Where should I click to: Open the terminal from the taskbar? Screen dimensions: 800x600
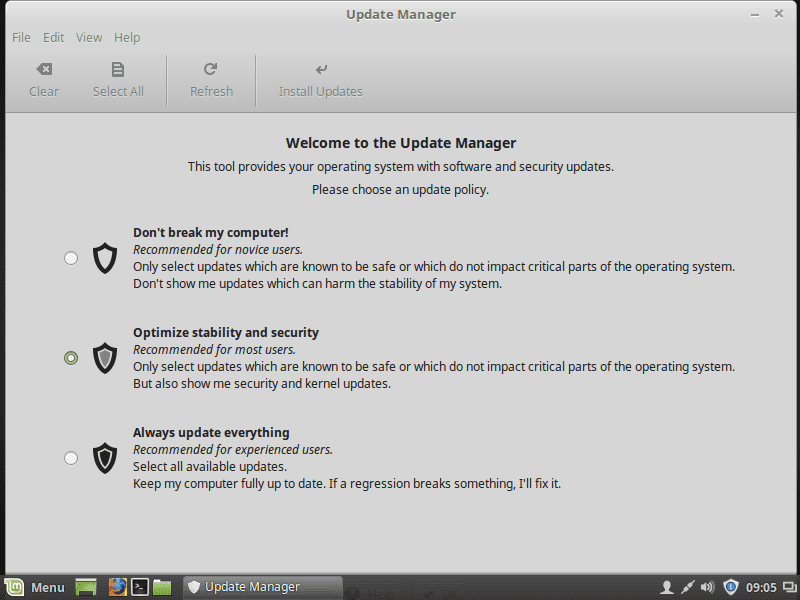pos(140,587)
